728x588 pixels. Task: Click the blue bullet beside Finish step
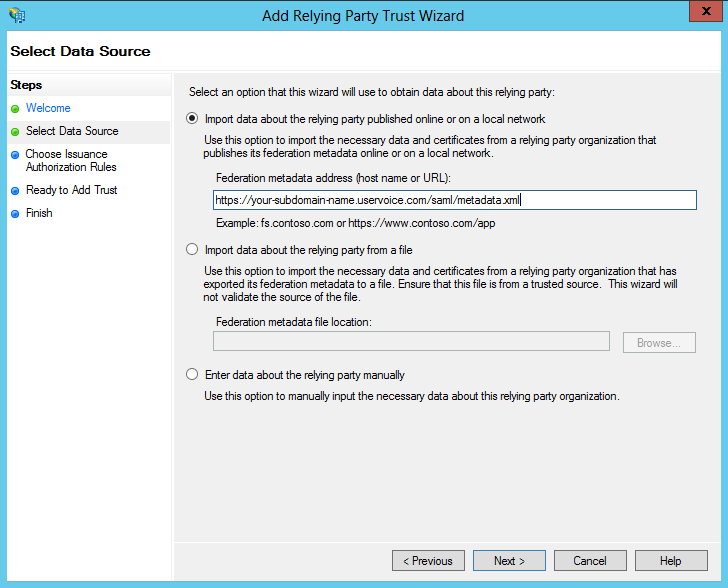[x=15, y=214]
